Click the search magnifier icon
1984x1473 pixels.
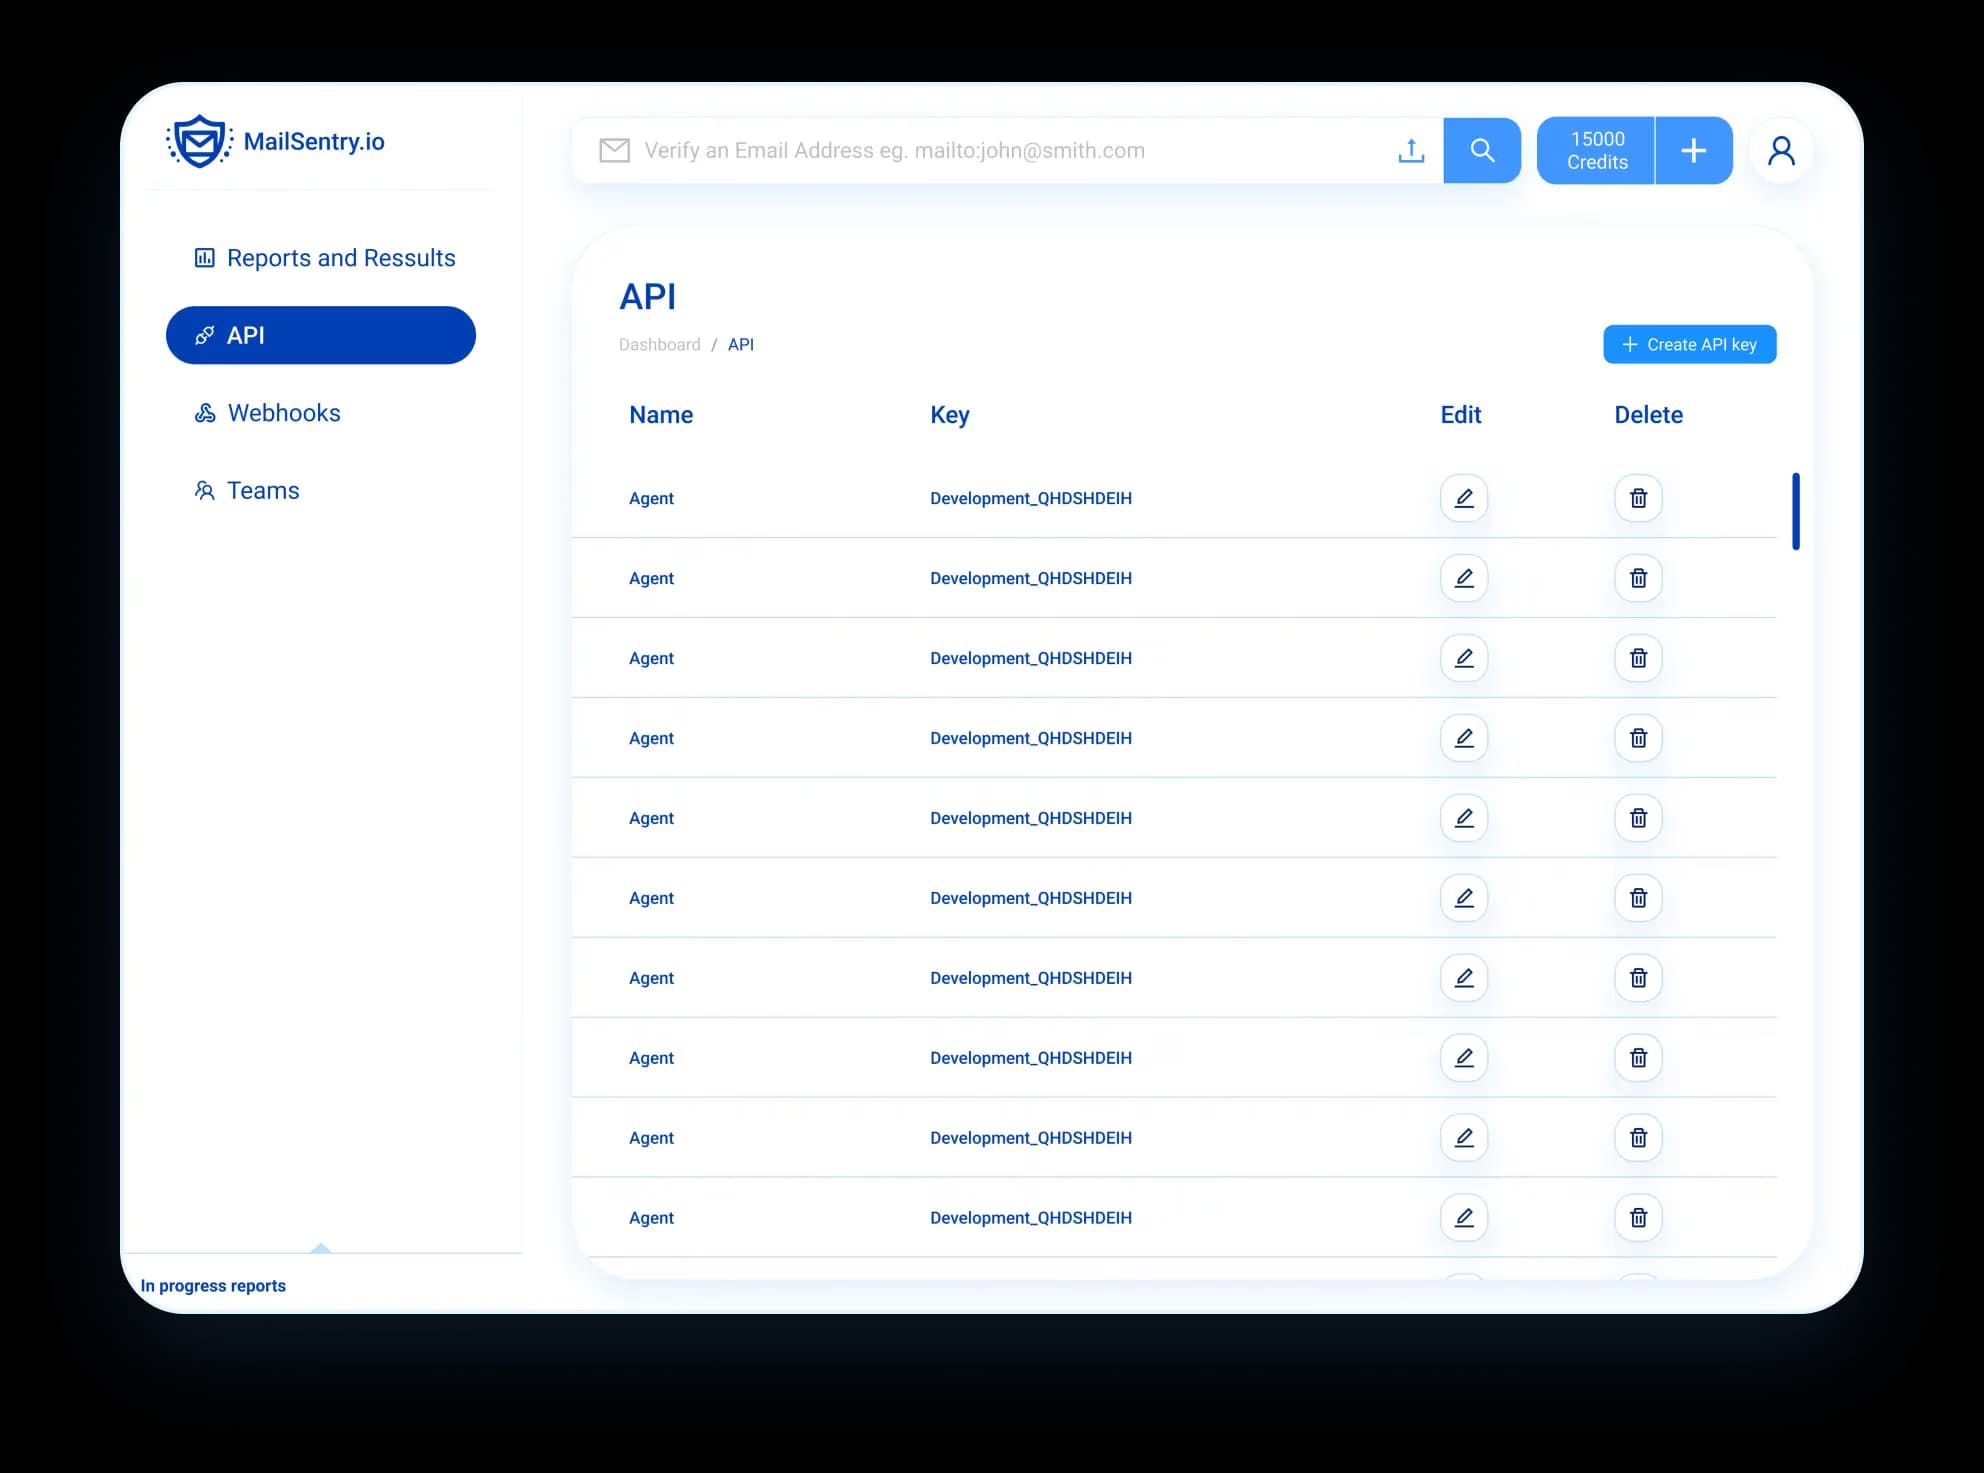1482,150
